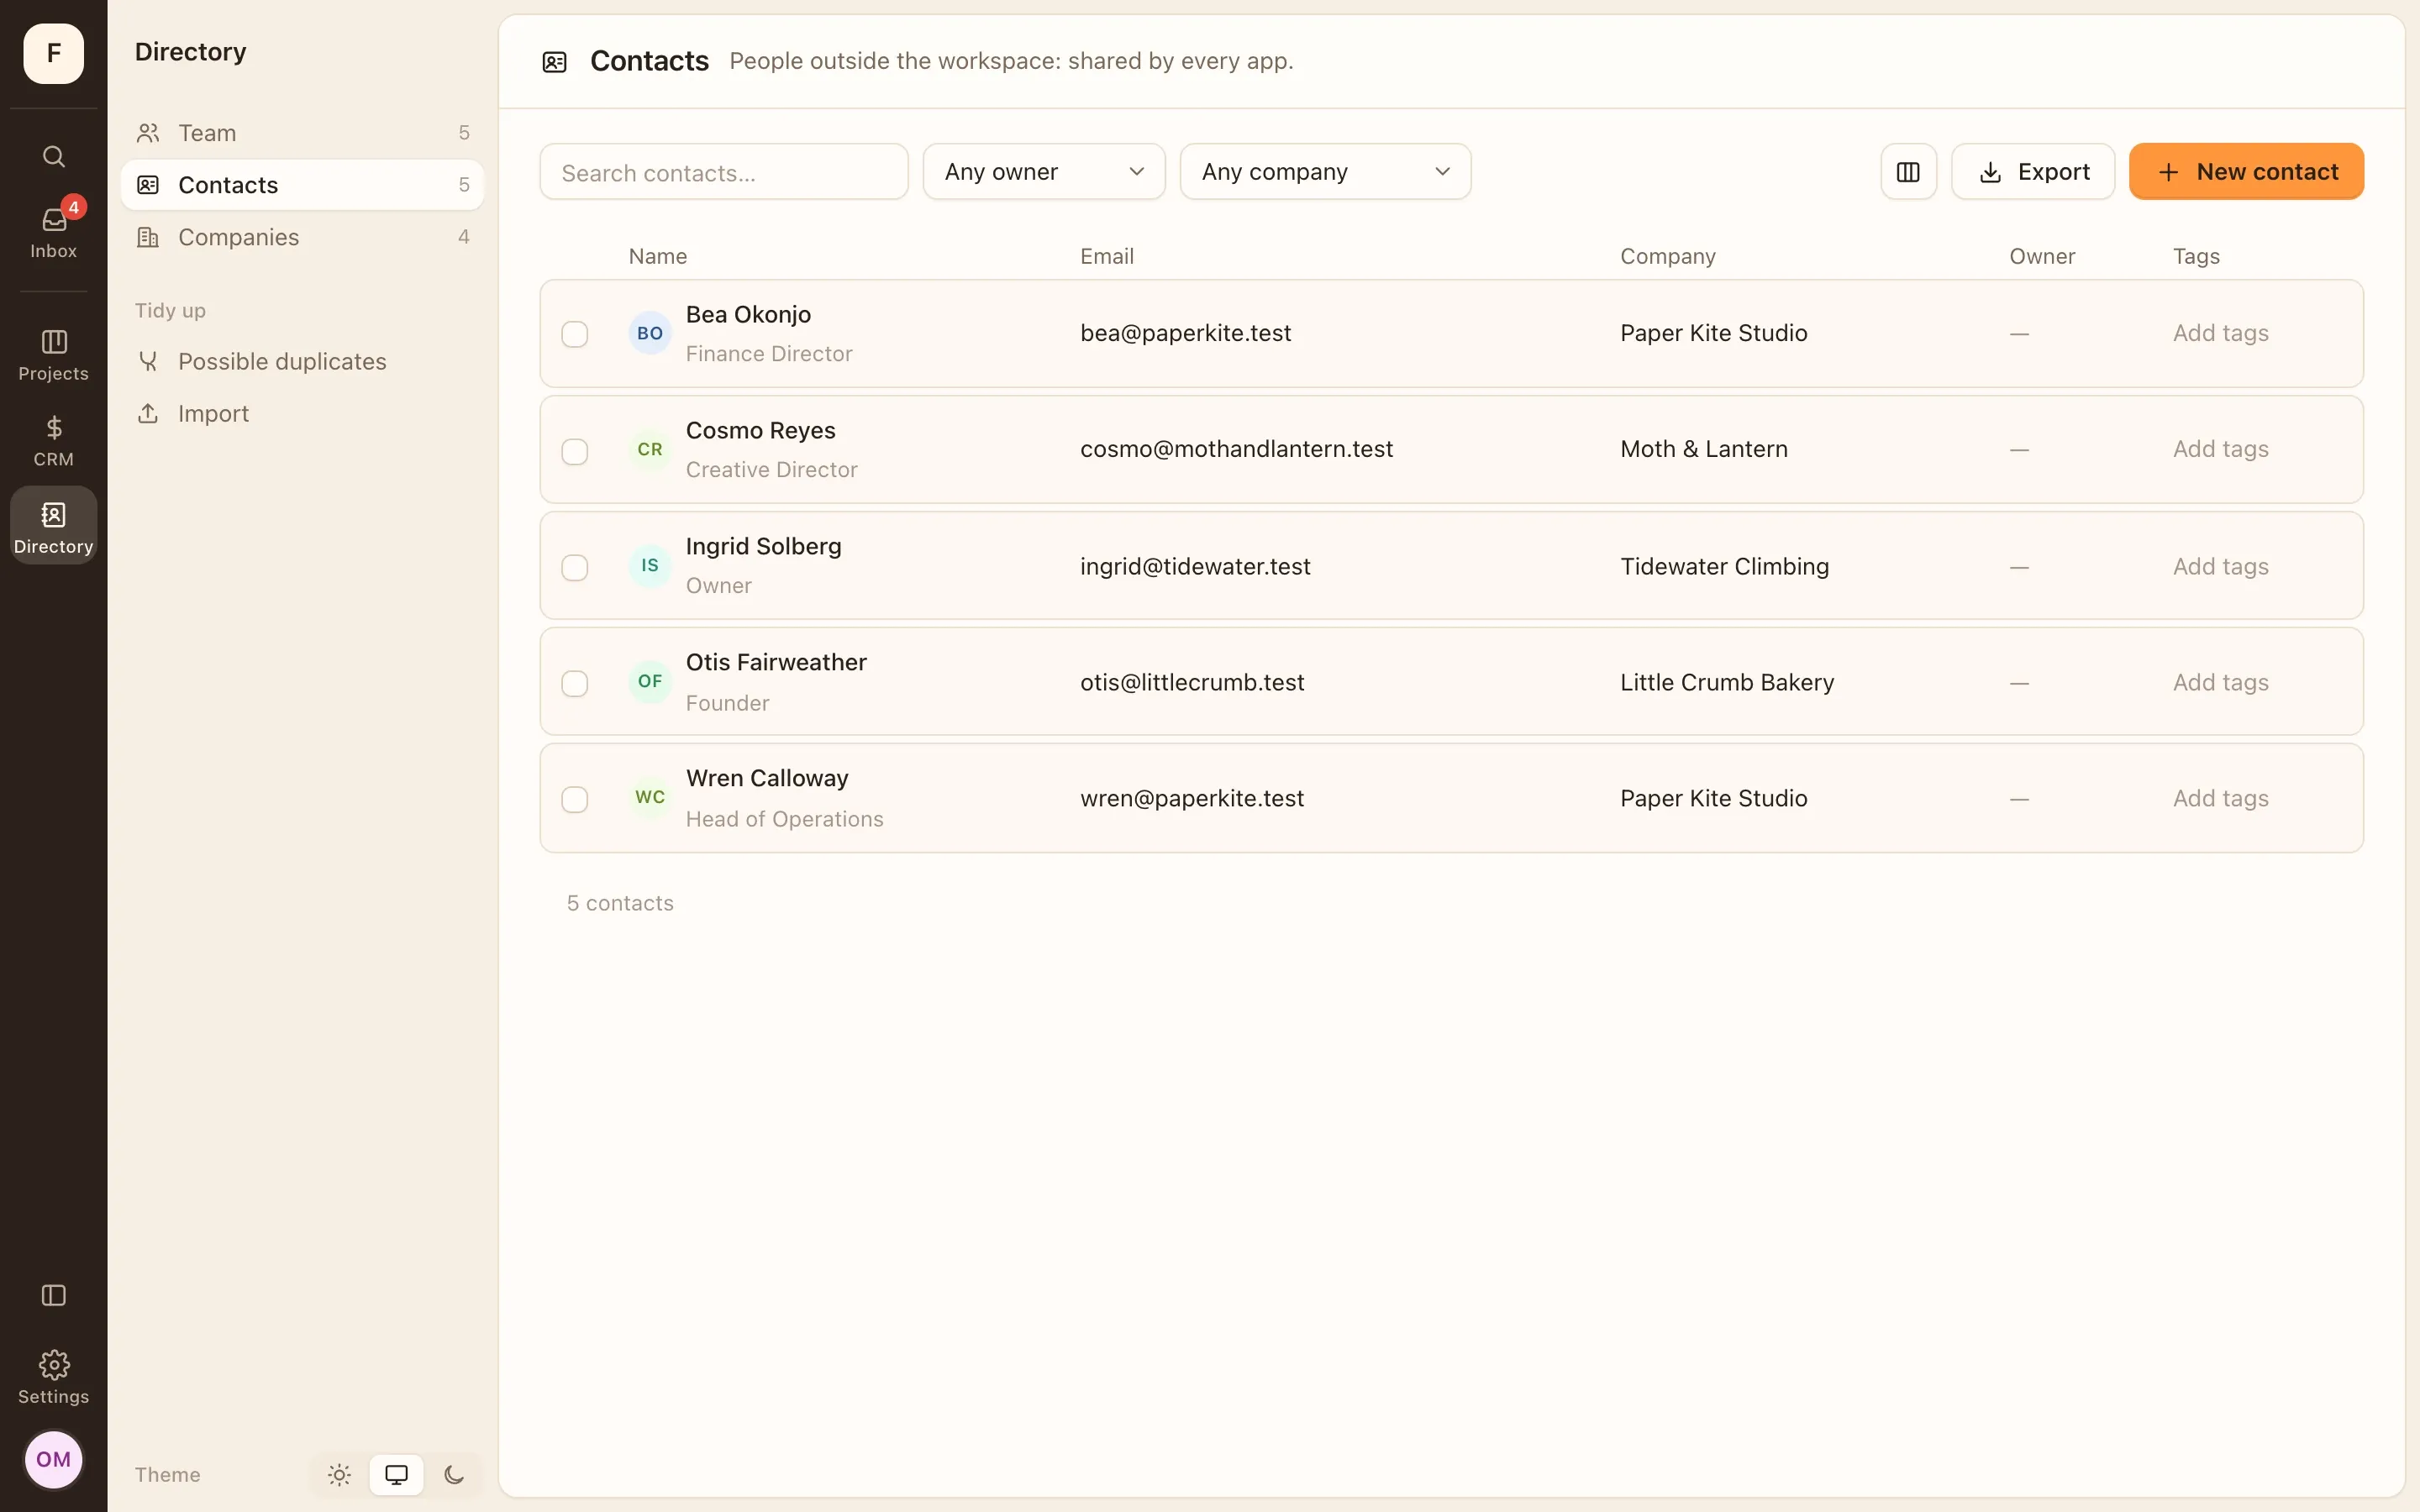Go to Companies list
The width and height of the screenshot is (2420, 1512).
click(302, 237)
